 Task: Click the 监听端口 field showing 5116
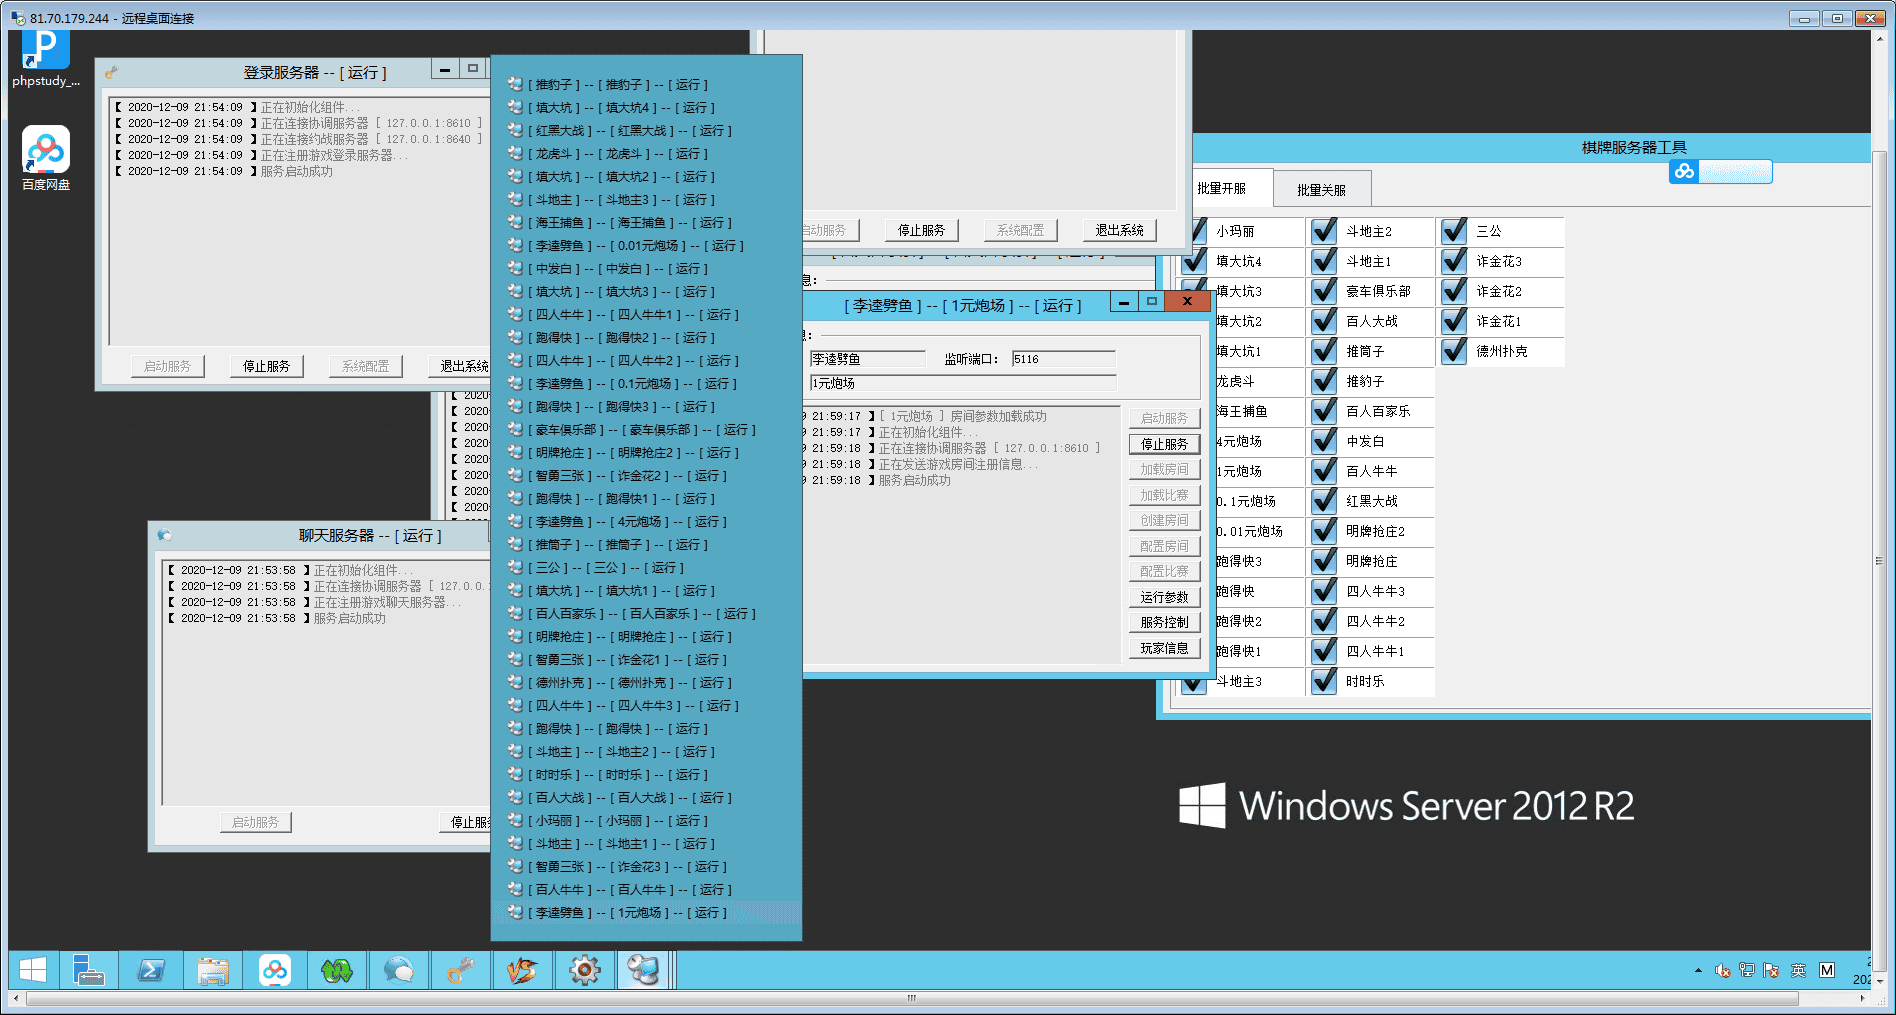click(x=1063, y=359)
